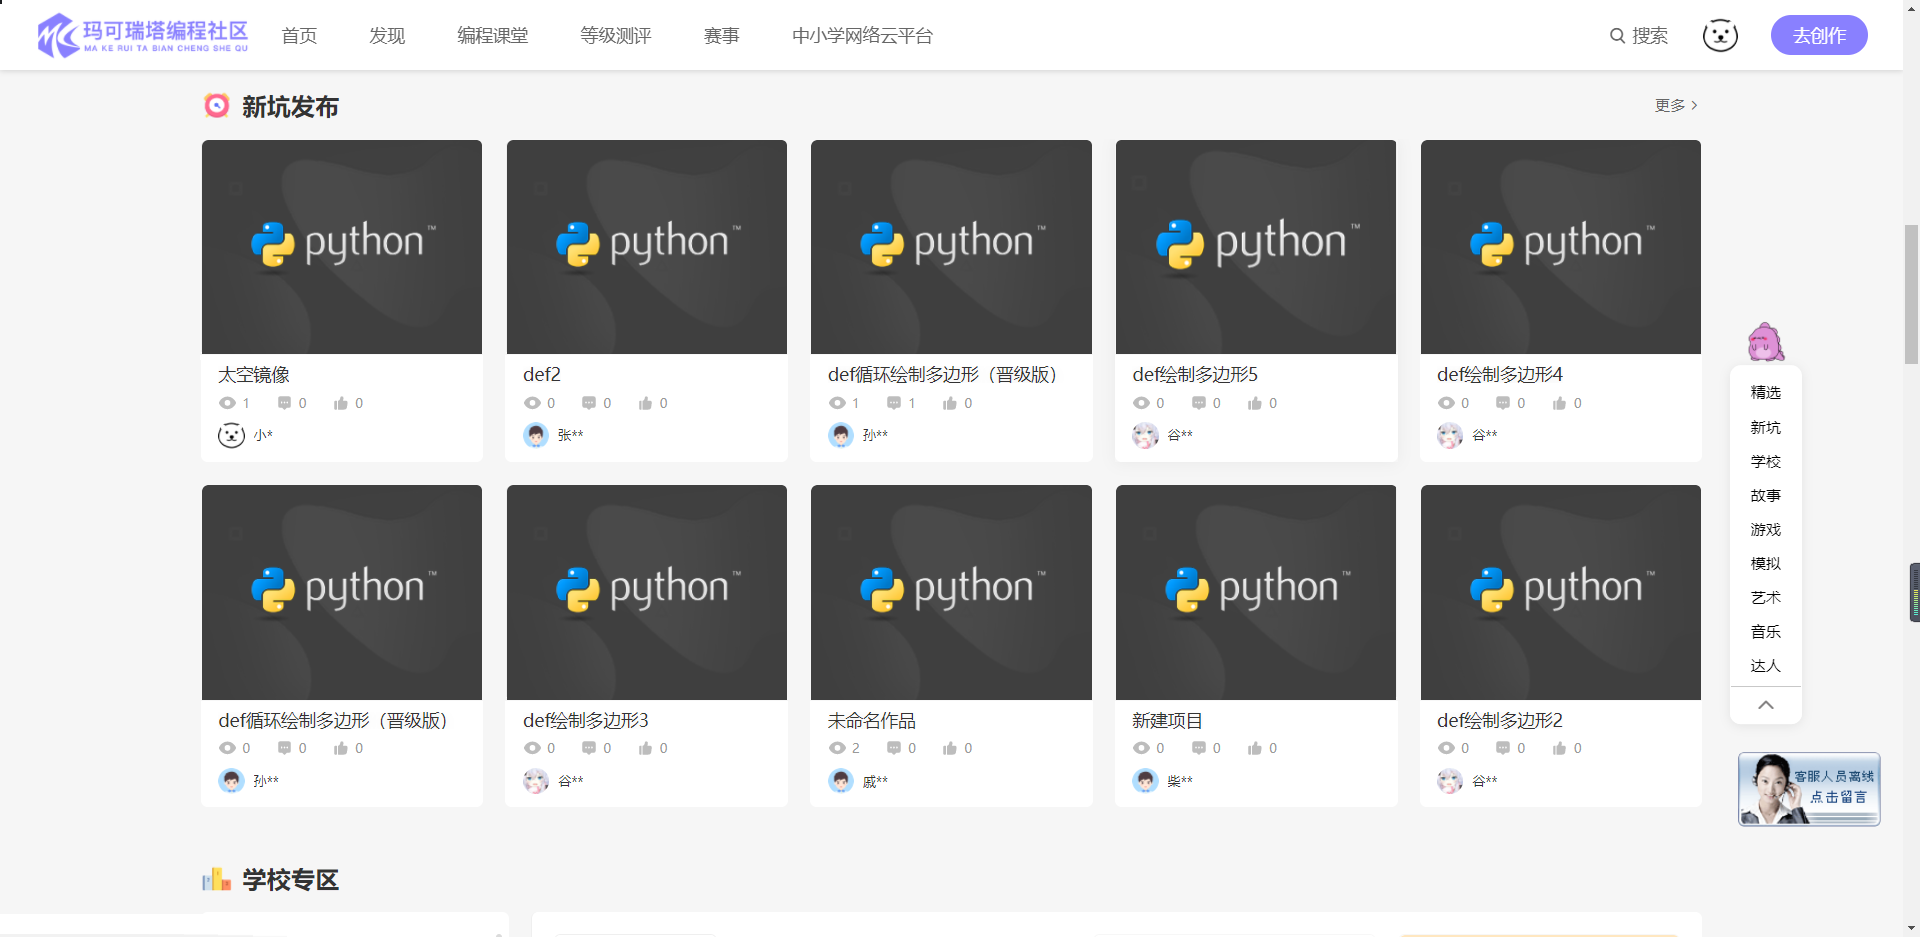Jump to 模拟 in side navigation

pos(1766,564)
